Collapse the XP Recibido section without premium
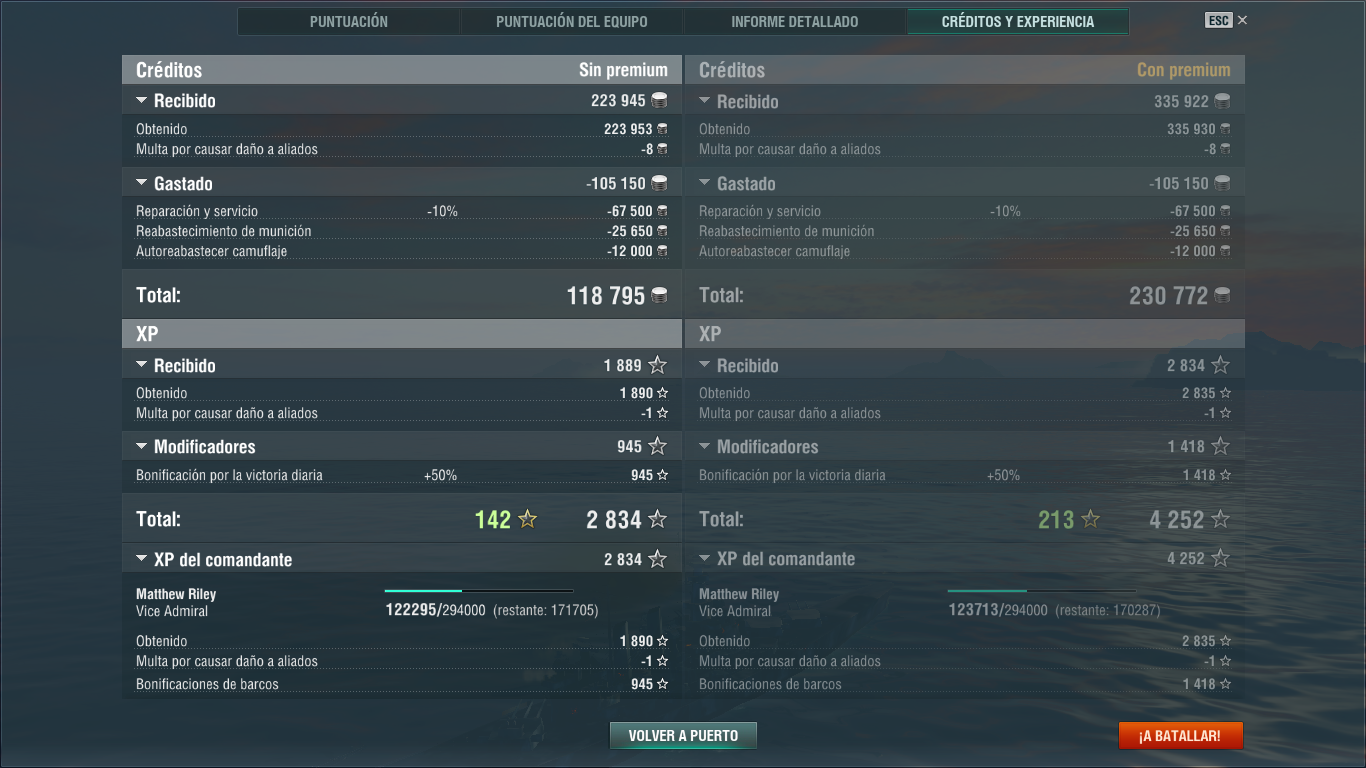 click(x=142, y=366)
